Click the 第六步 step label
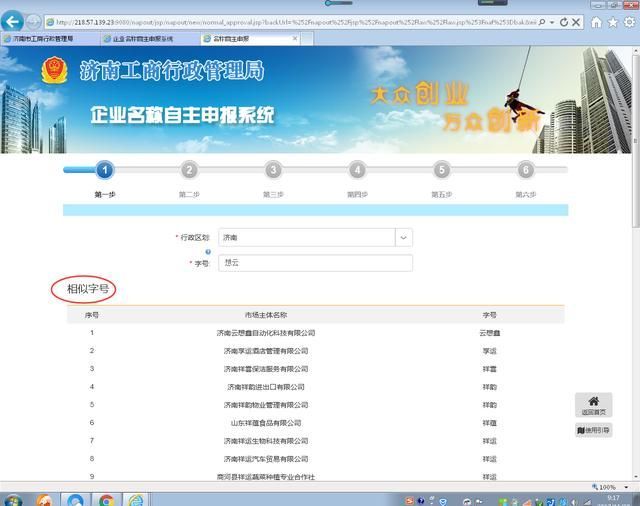The height and width of the screenshot is (506, 640). point(526,195)
